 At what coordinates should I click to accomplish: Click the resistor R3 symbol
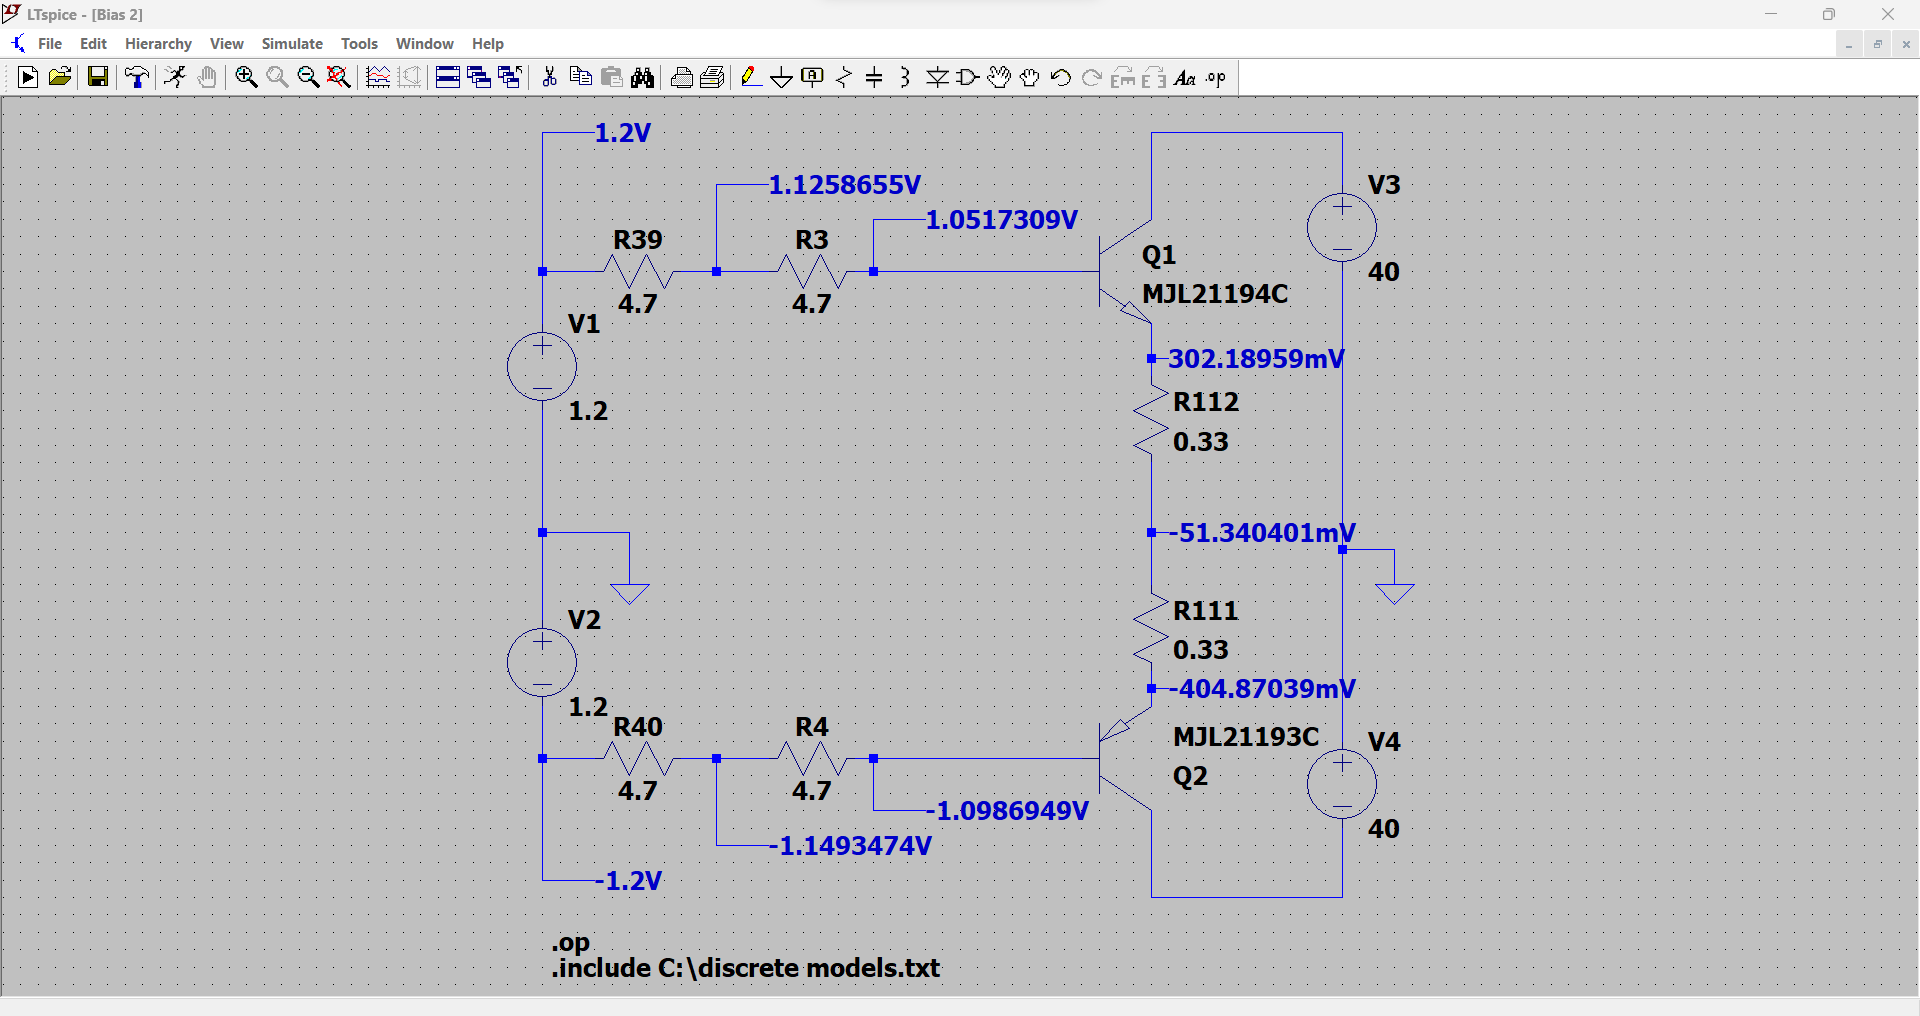click(812, 271)
